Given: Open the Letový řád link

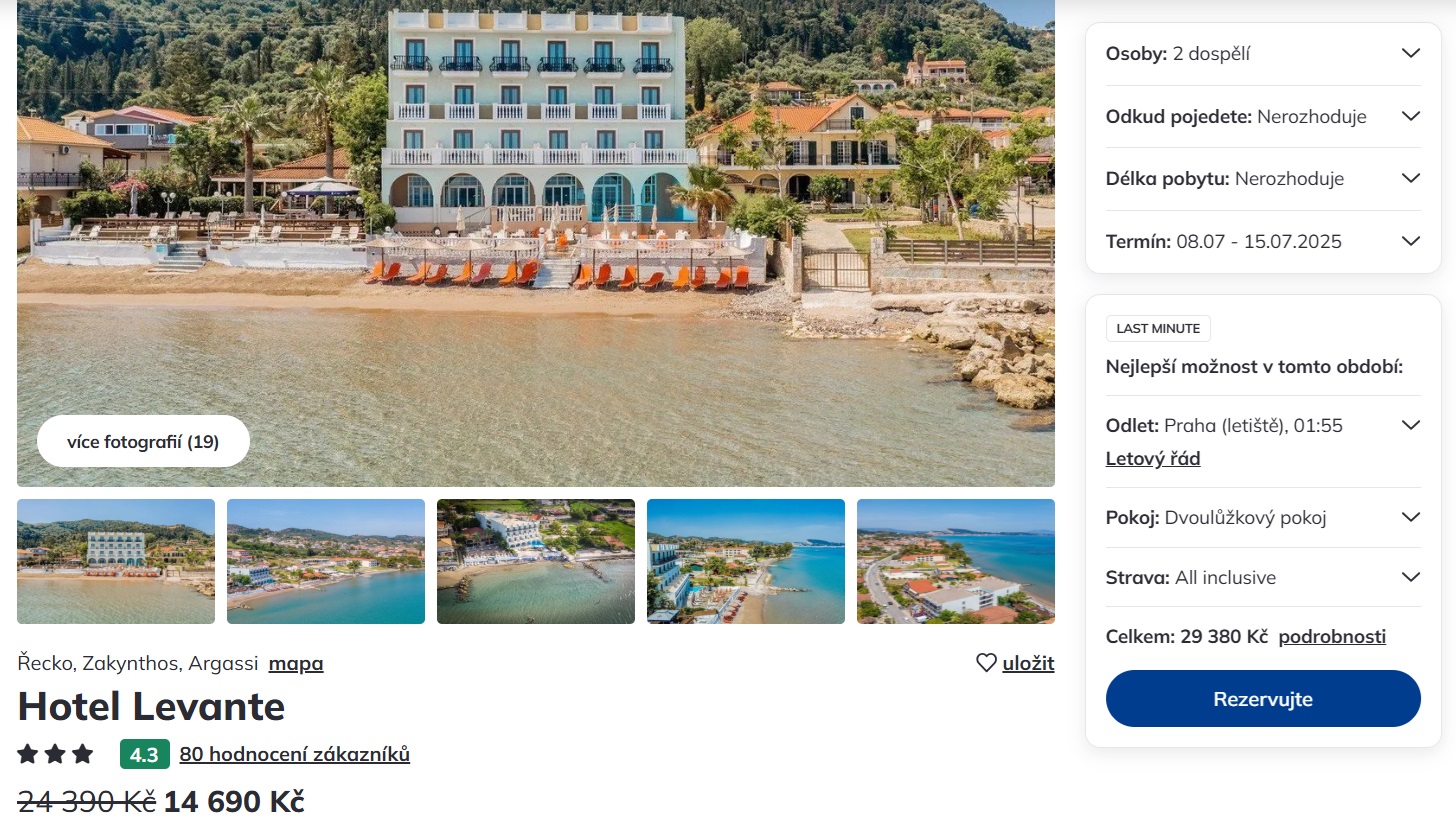Looking at the screenshot, I should (x=1153, y=459).
